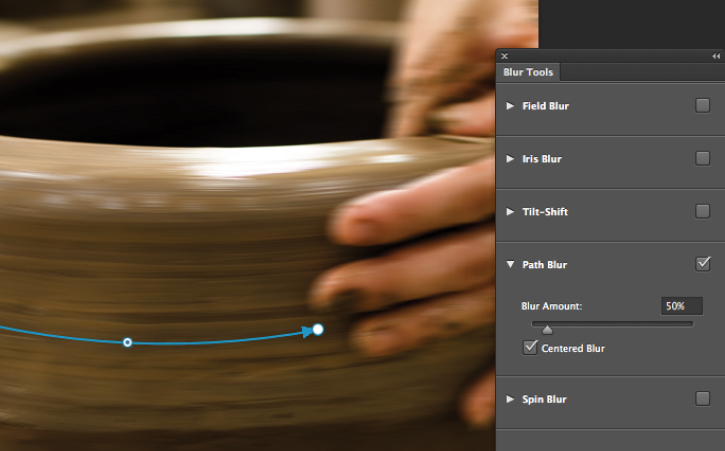Disable the Path Blur checkbox
725x451 pixels.
coord(703,264)
